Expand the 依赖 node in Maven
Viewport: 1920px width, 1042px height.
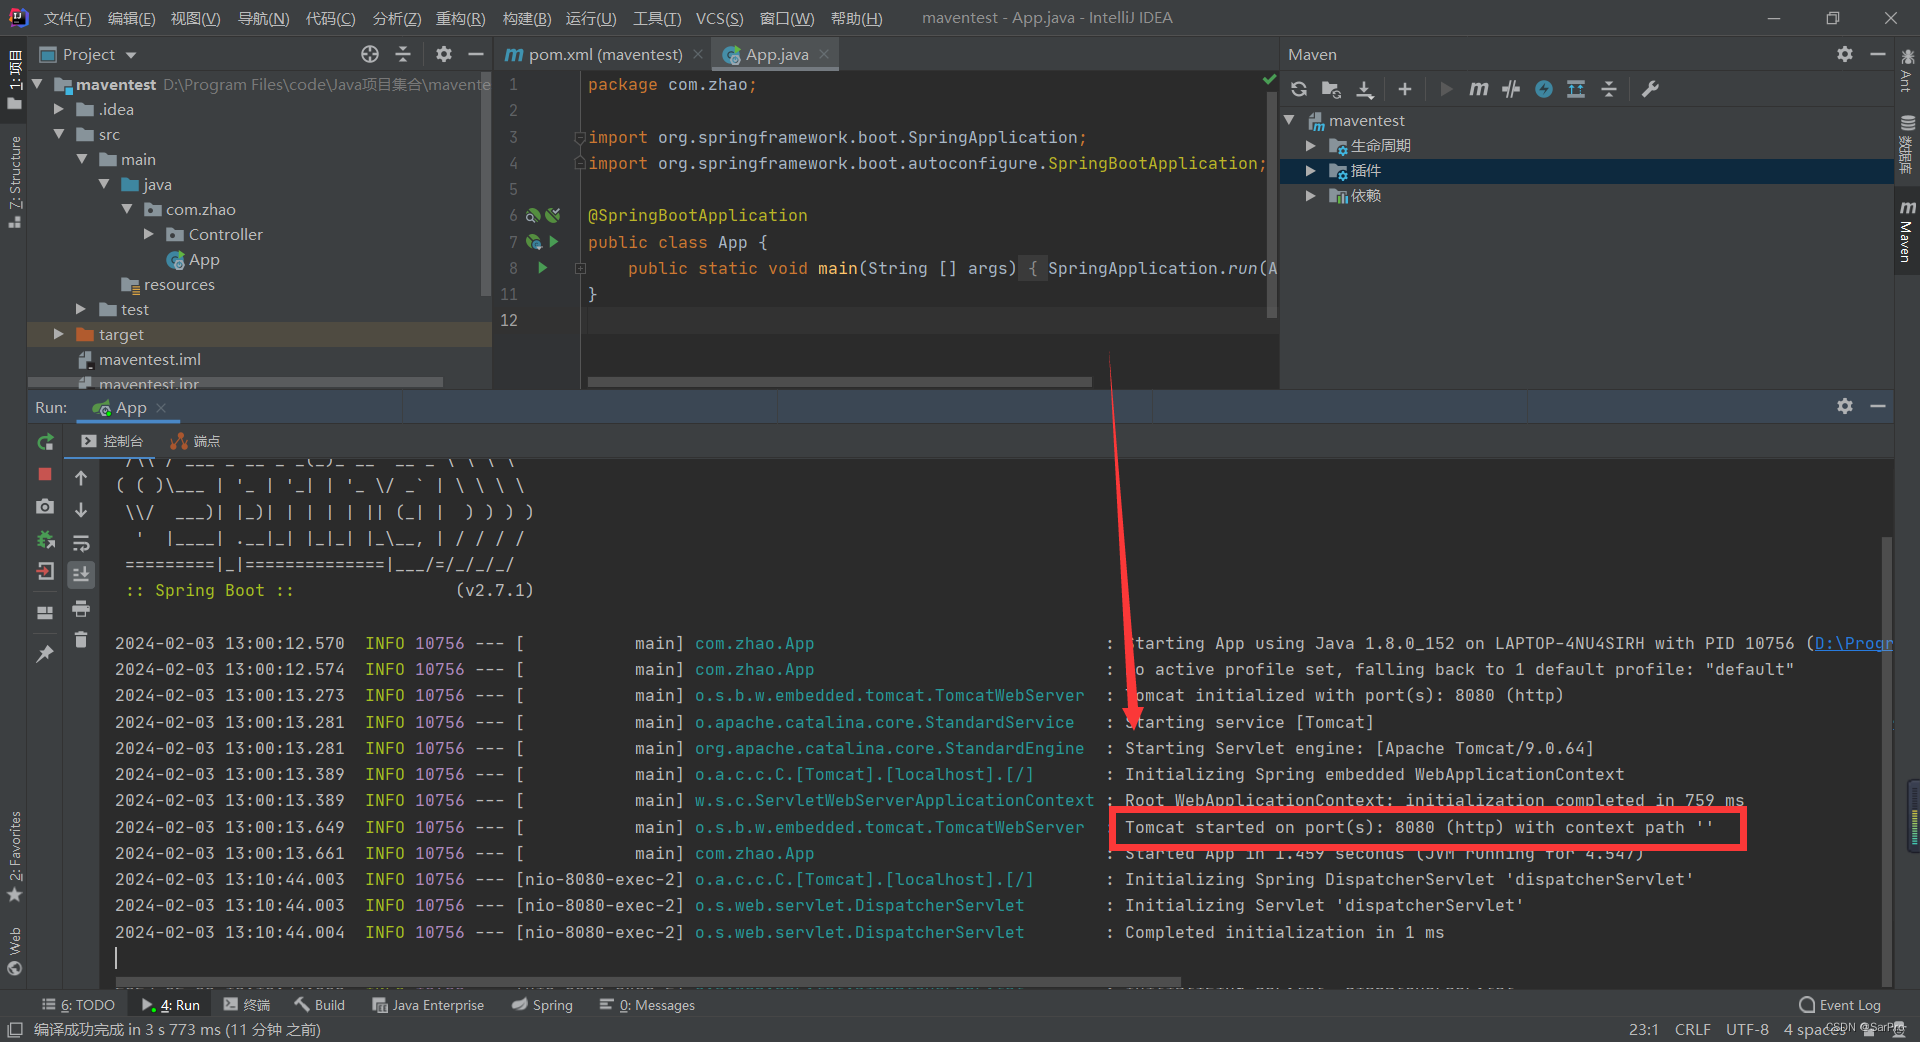pos(1311,196)
